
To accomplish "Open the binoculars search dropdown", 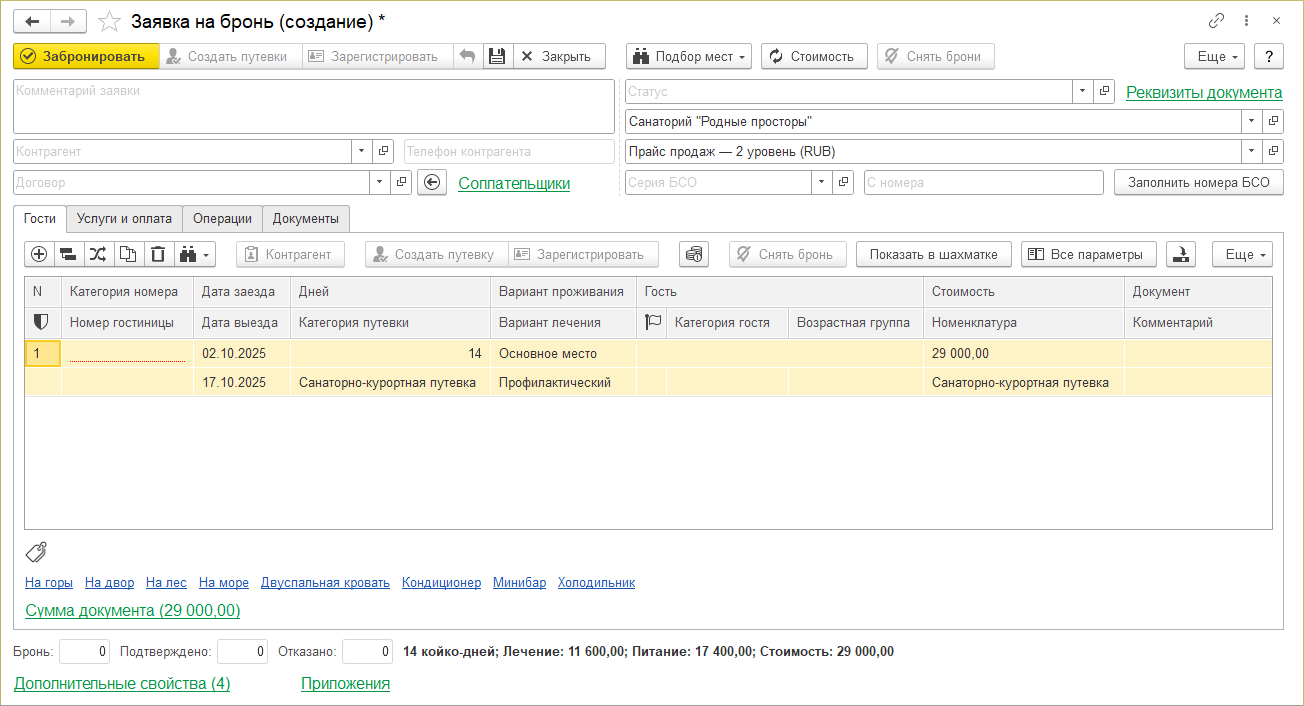I will click(x=195, y=254).
